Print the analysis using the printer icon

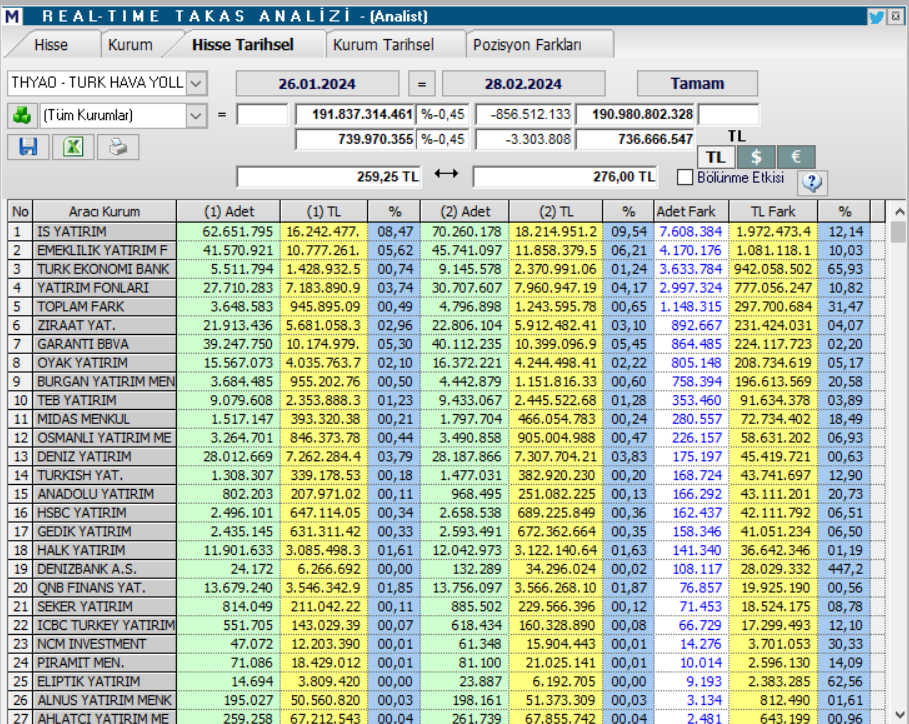click(x=118, y=147)
